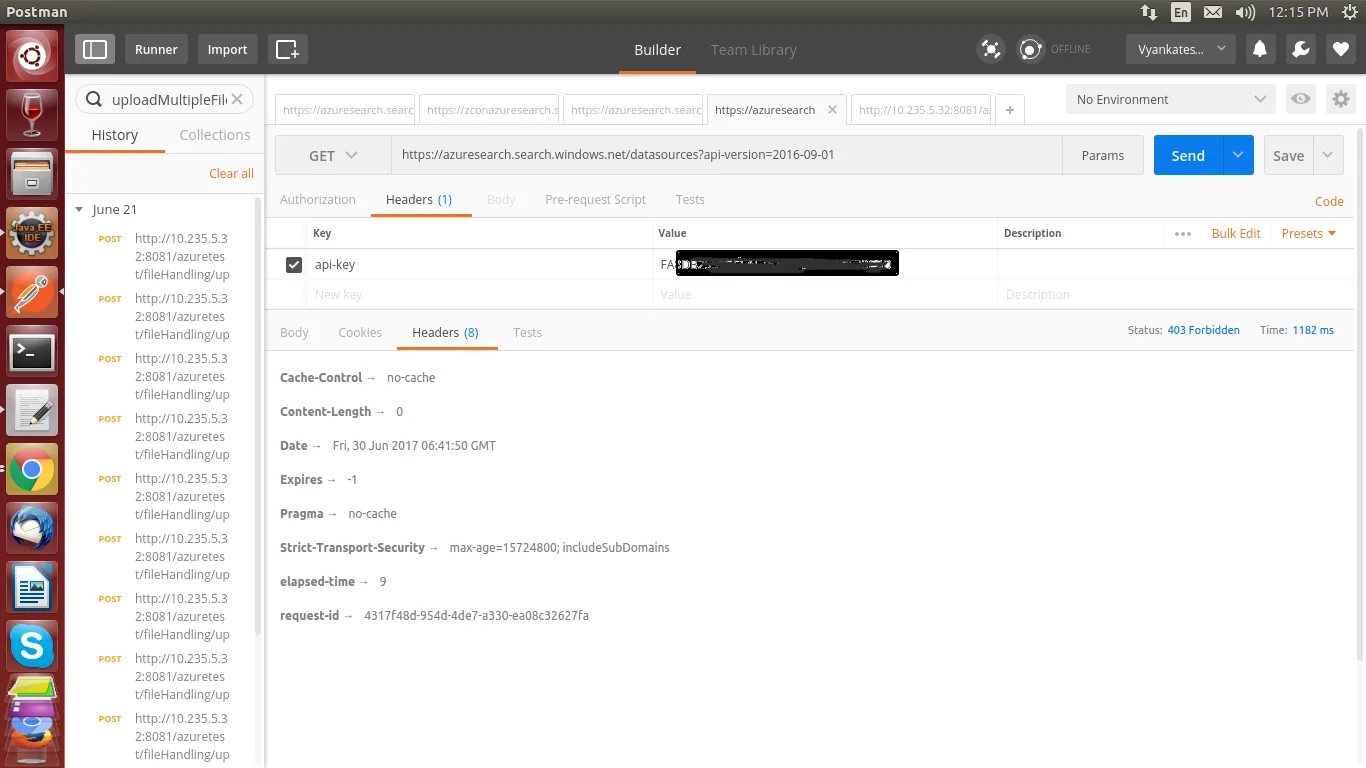The height and width of the screenshot is (768, 1366).
Task: Open the three-dots menu in the headers table
Action: [1183, 233]
